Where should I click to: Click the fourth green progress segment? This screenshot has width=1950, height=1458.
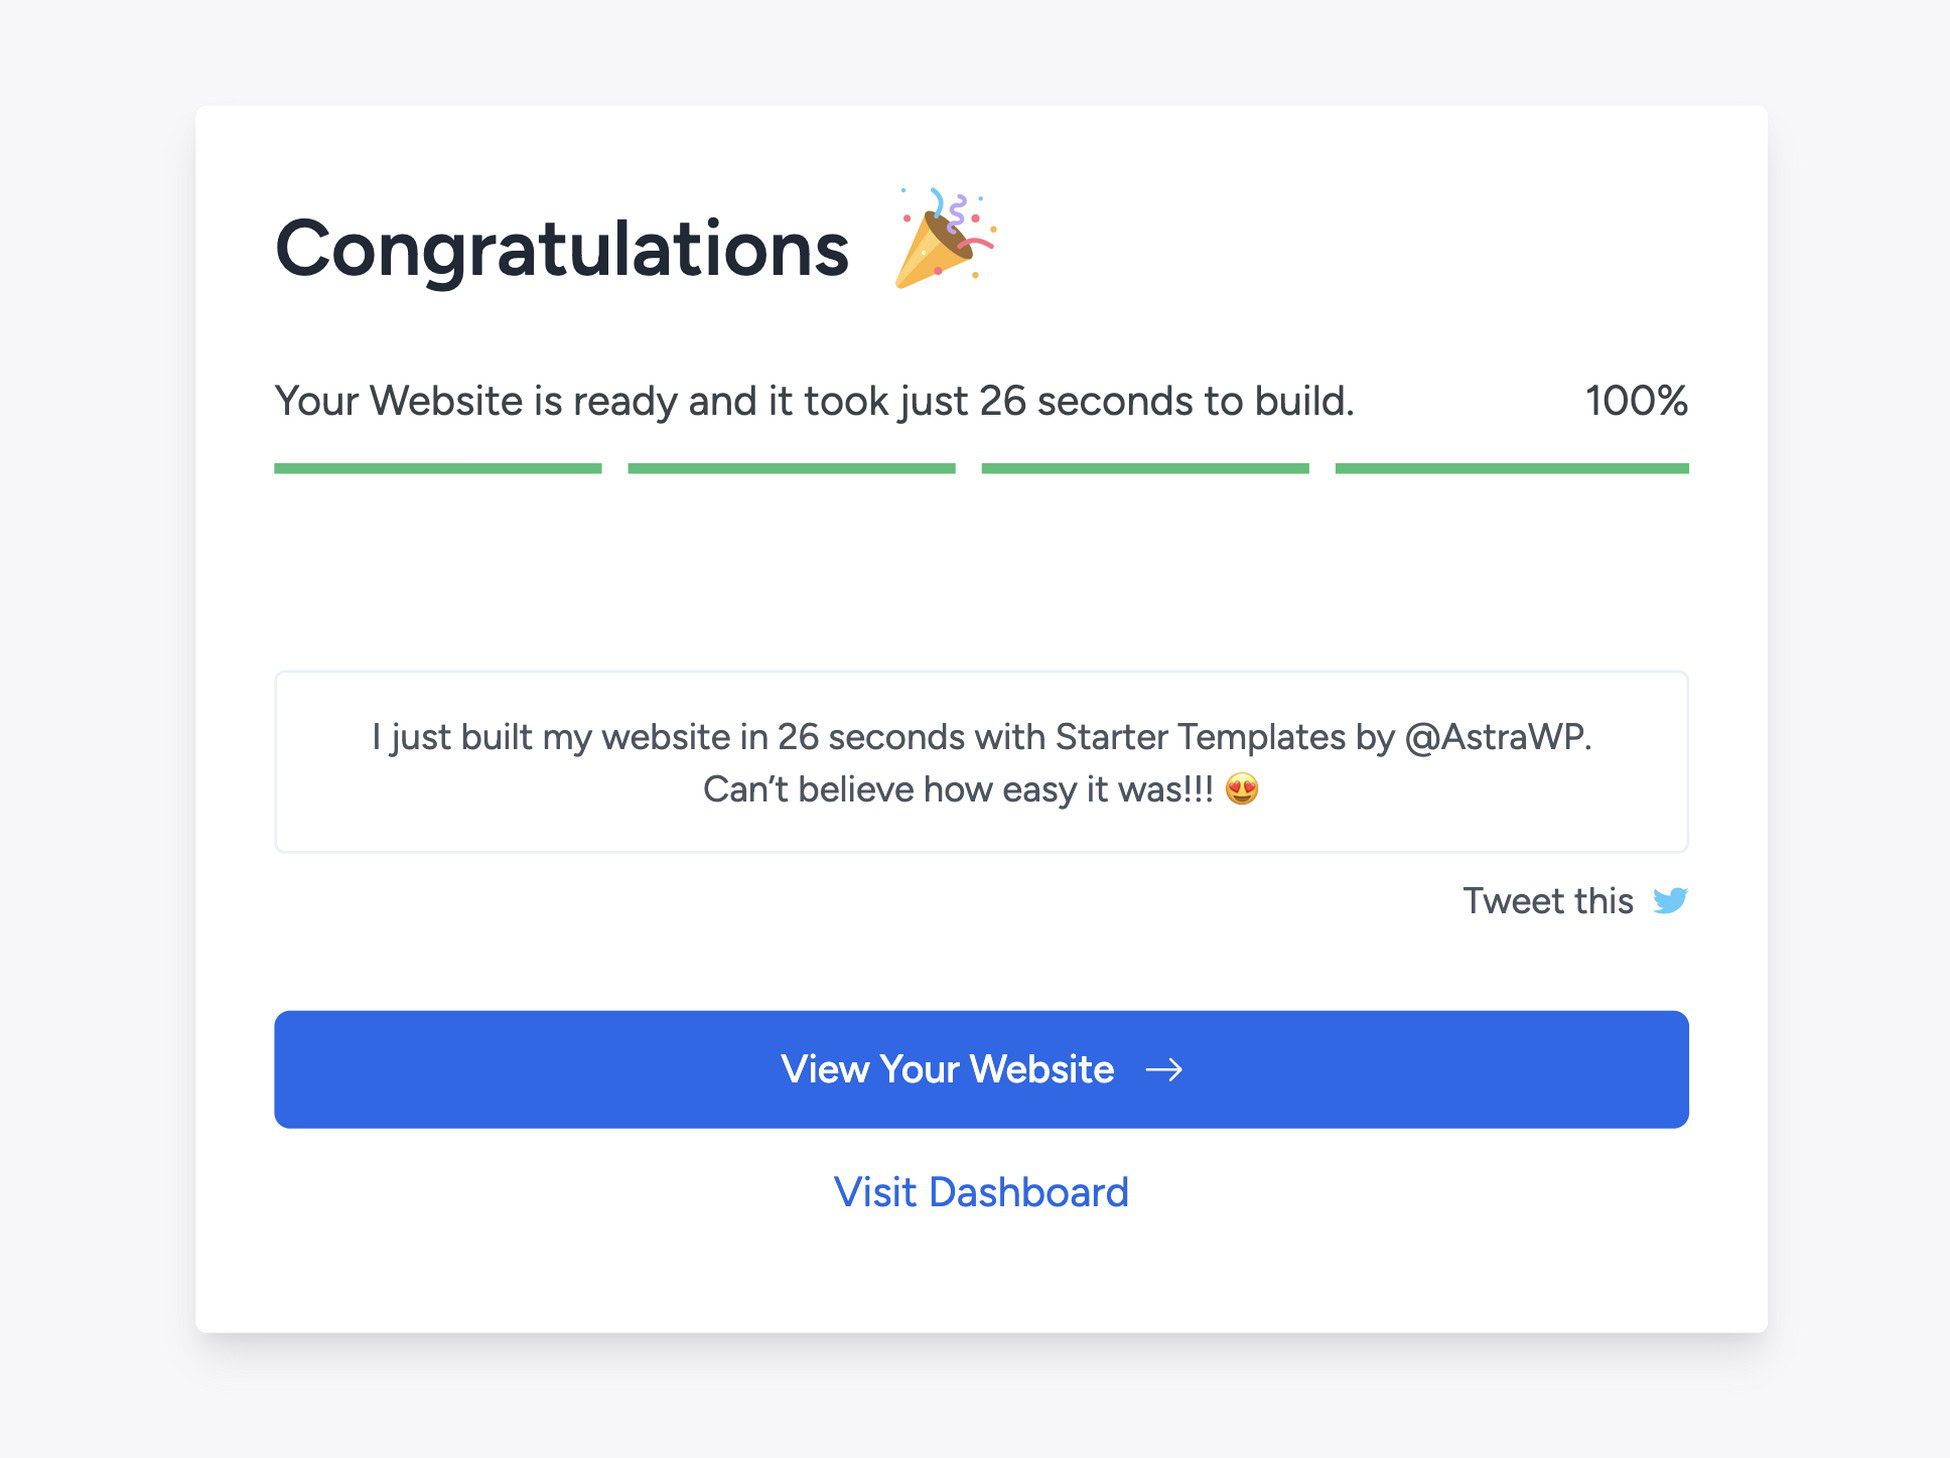[1512, 468]
